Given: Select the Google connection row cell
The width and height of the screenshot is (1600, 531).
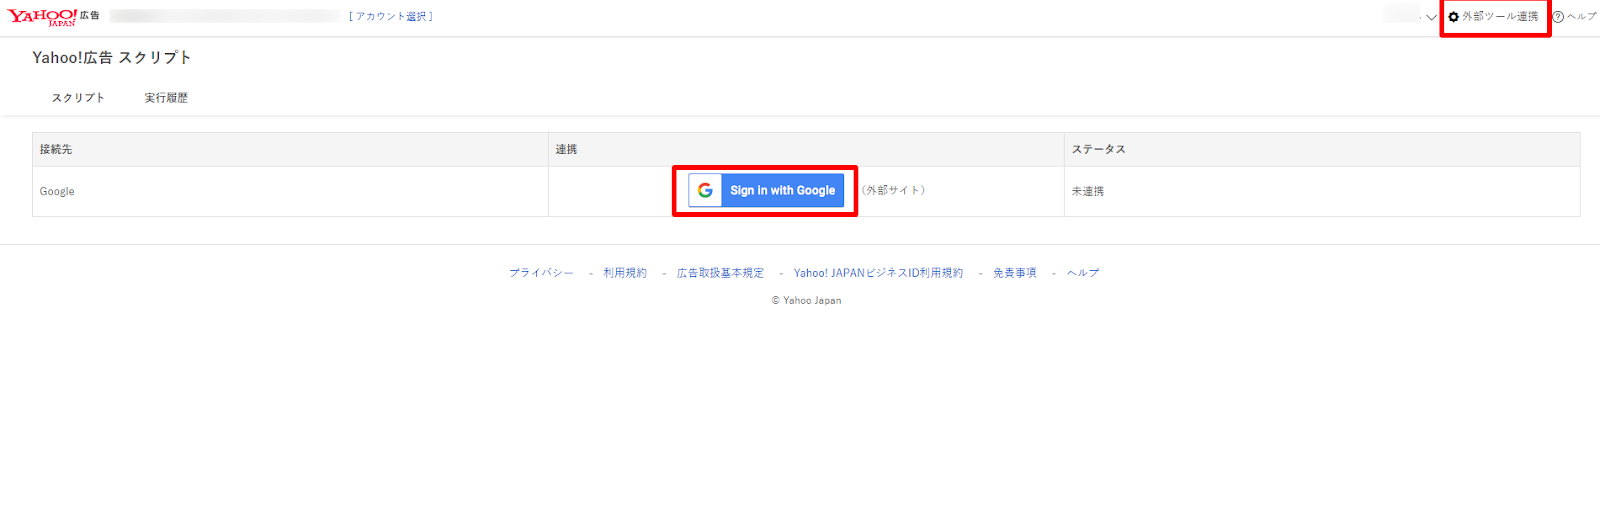Looking at the screenshot, I should click(x=57, y=191).
